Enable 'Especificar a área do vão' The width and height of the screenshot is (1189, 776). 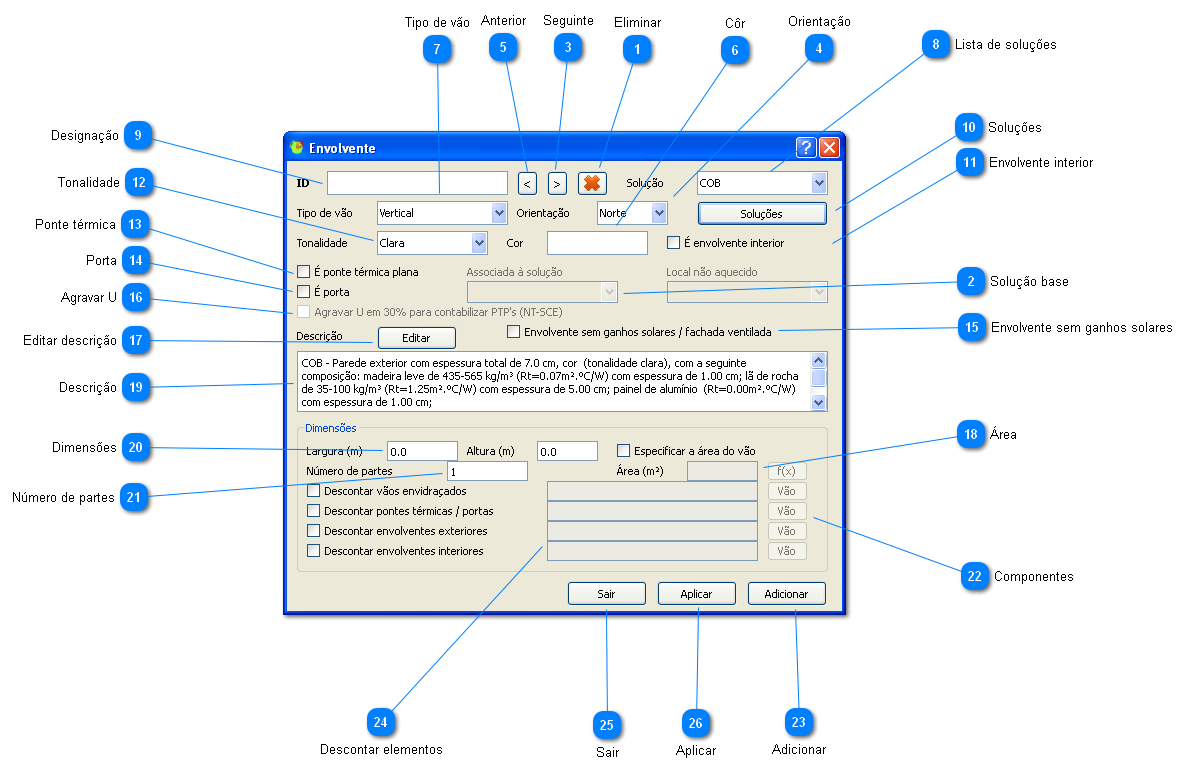(624, 451)
